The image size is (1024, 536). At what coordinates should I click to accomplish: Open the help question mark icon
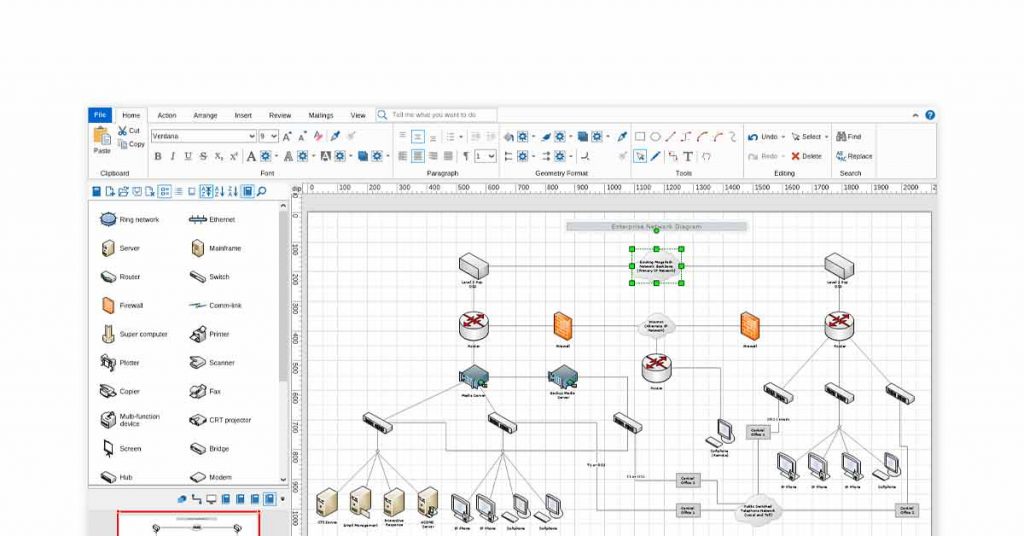pyautogui.click(x=930, y=116)
